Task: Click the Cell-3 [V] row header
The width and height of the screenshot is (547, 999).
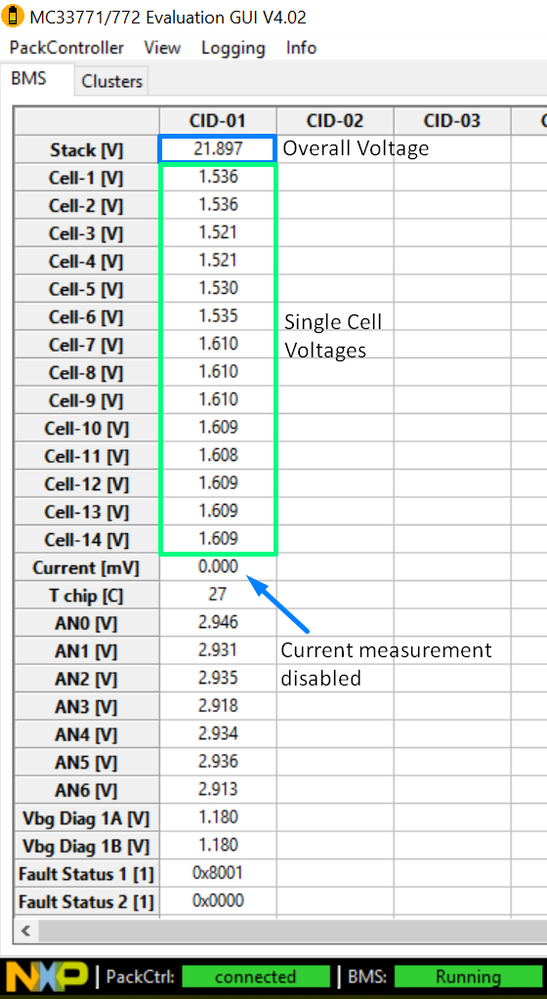Action: (x=87, y=233)
